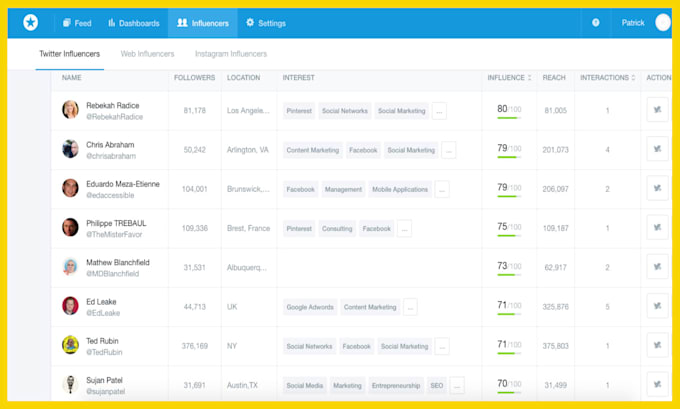Click the REACH column header

click(554, 78)
